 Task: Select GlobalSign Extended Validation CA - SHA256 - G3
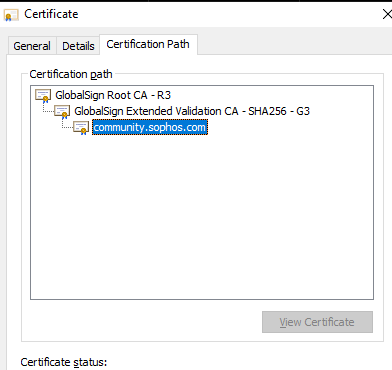tap(192, 111)
